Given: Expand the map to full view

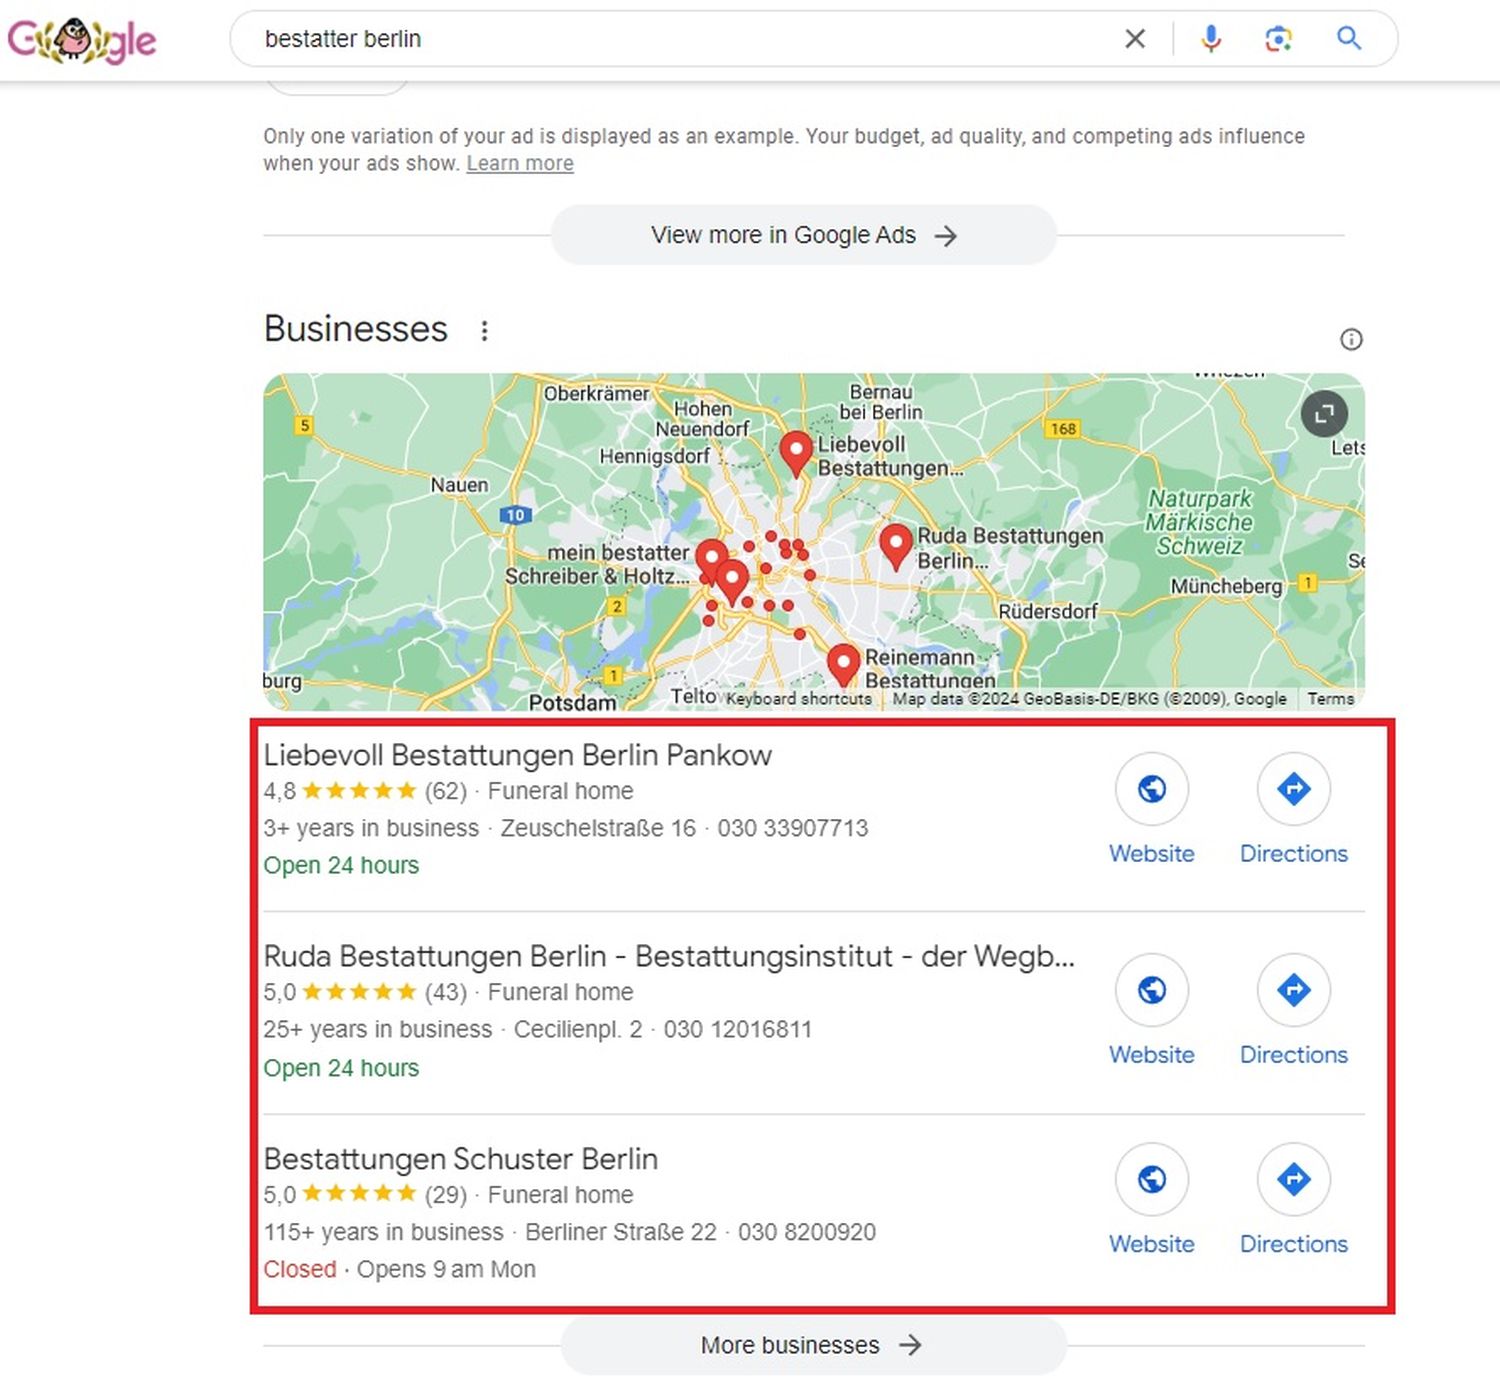Looking at the screenshot, I should pyautogui.click(x=1324, y=414).
